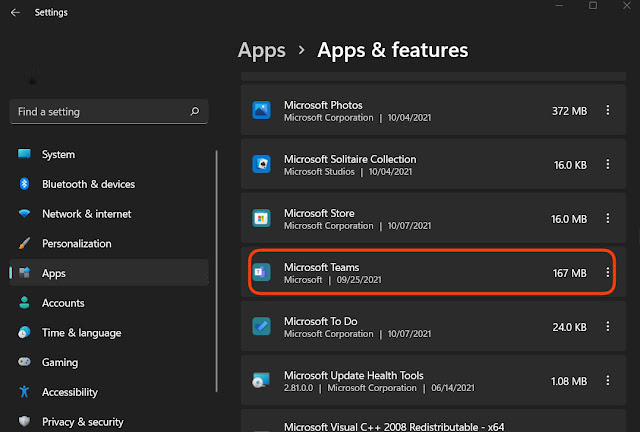Click the Time & language globe clock icon
The height and width of the screenshot is (432, 640).
(x=24, y=332)
